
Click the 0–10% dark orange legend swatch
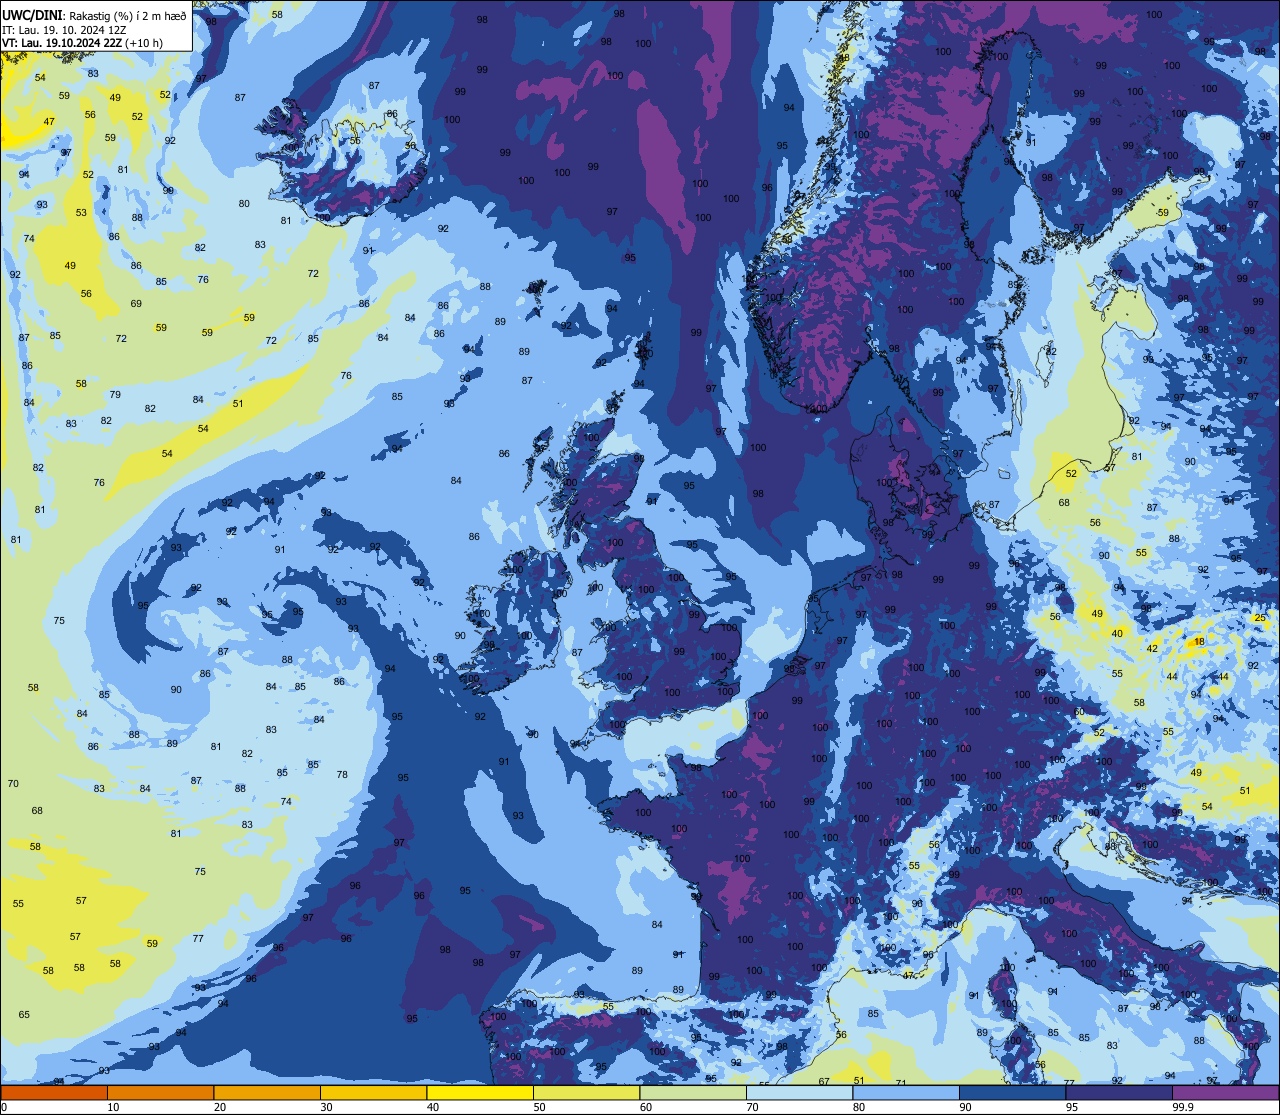[54, 1092]
